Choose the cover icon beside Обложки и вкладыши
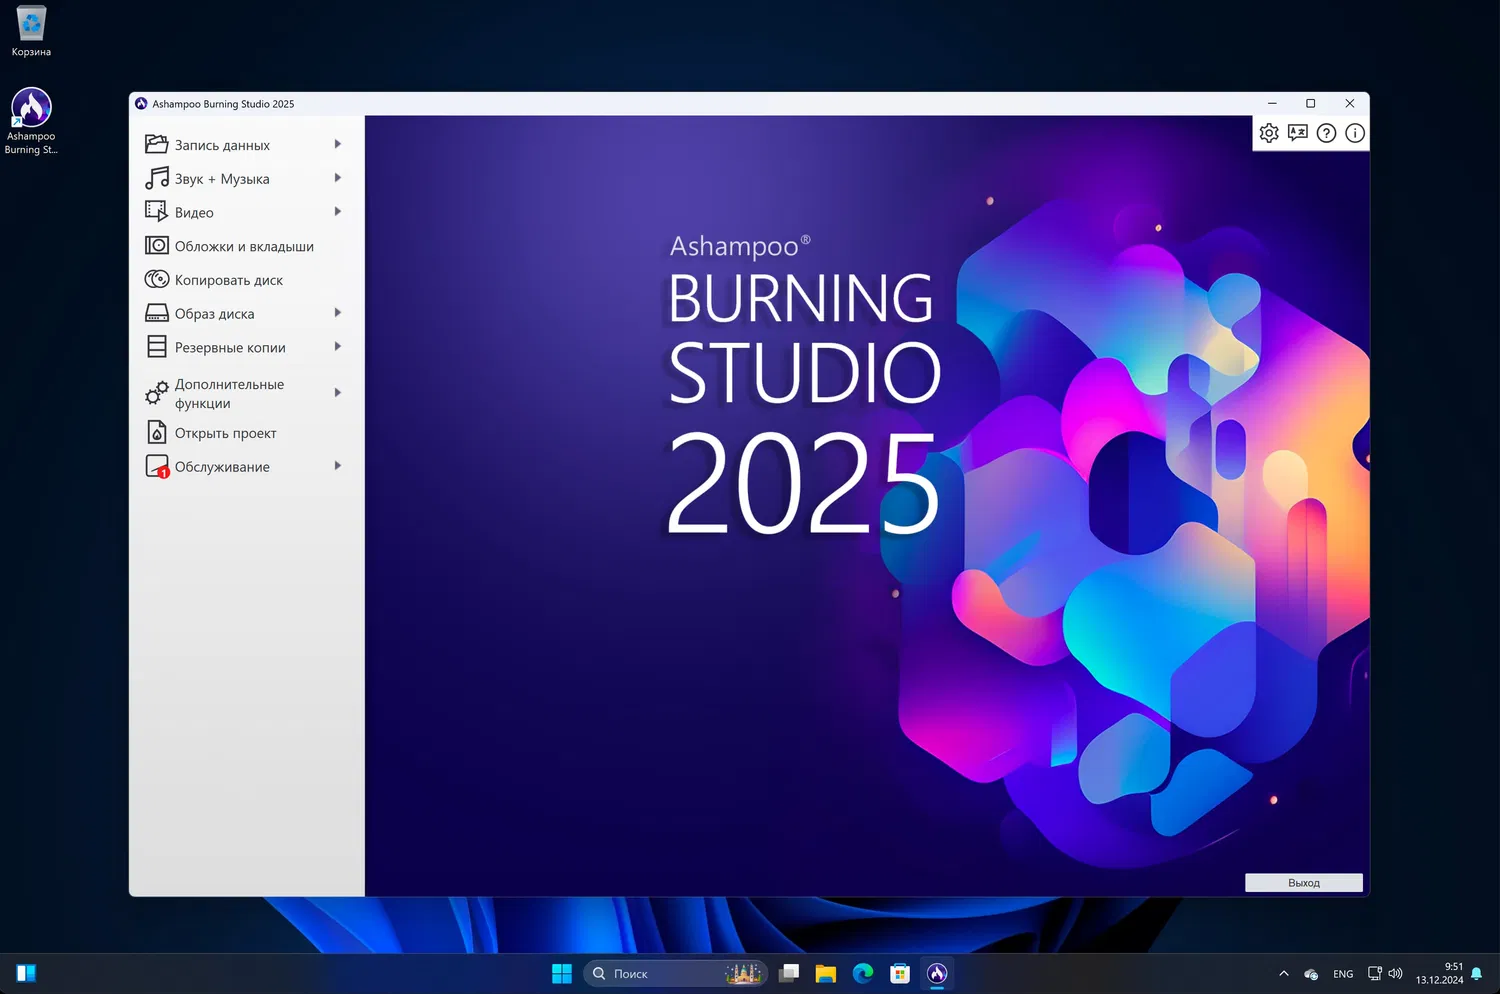 (157, 245)
